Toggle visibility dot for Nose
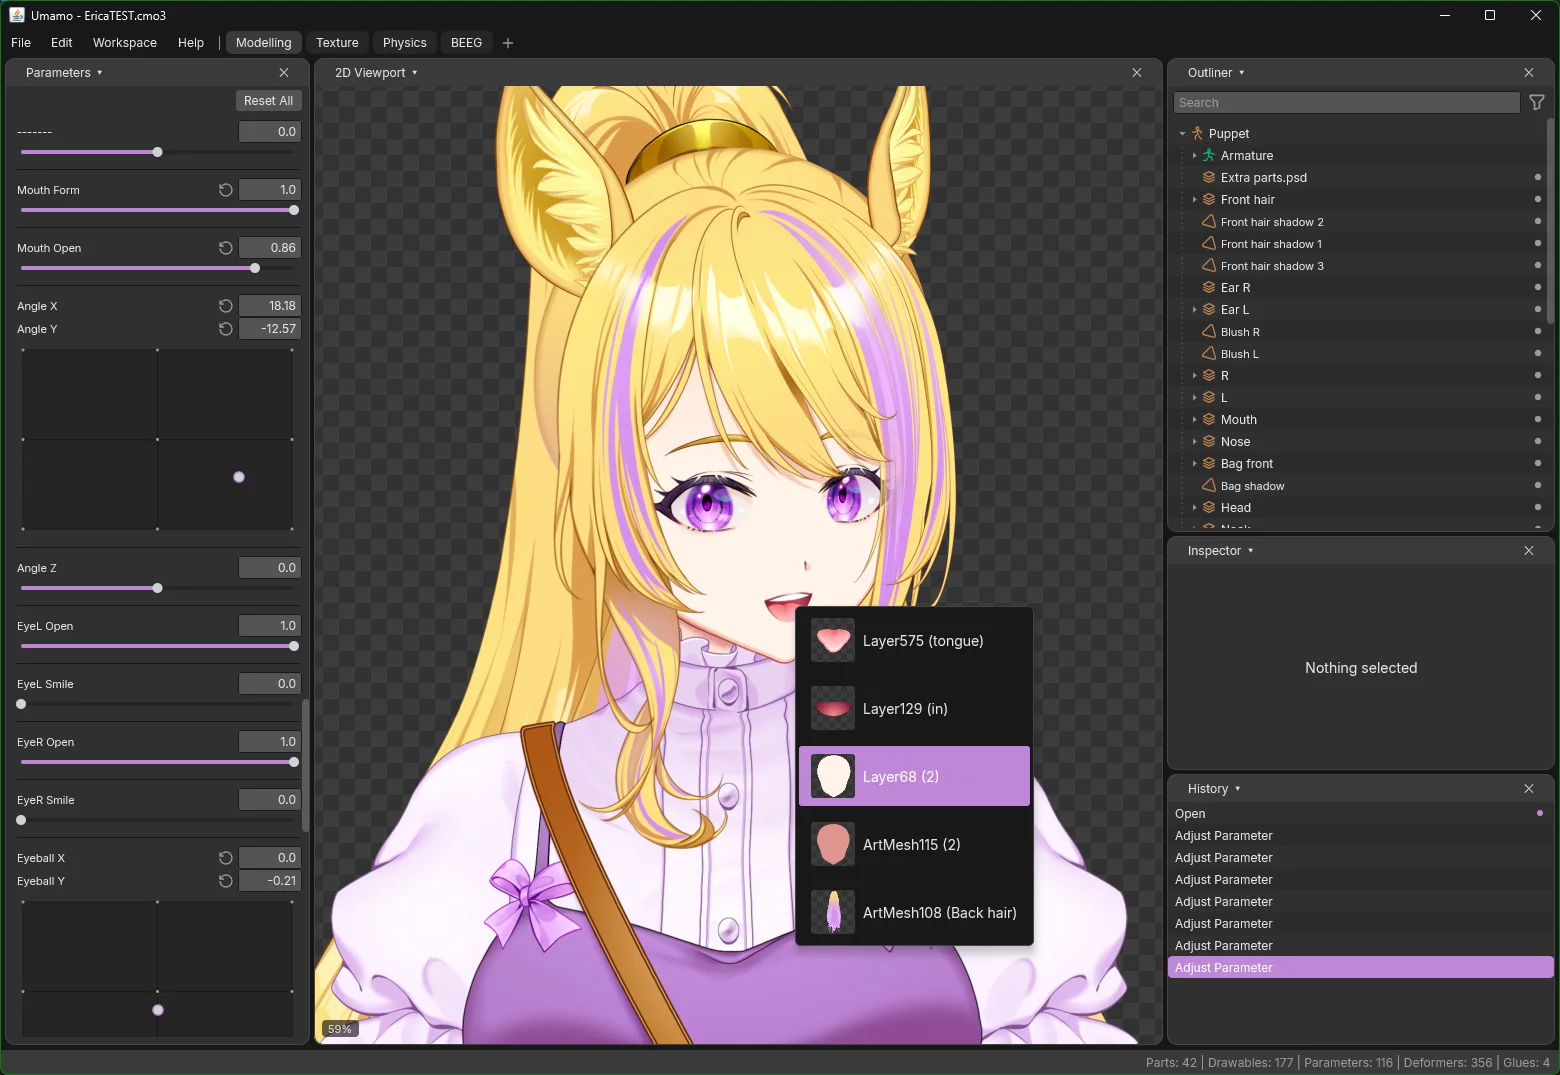Screen dimensions: 1560x1075 click(1538, 441)
